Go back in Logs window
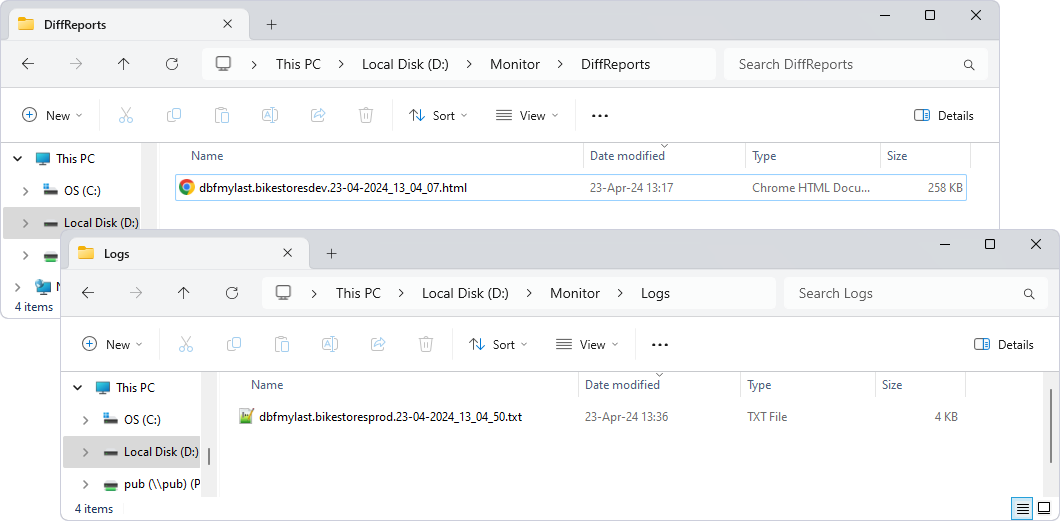Viewport: 1060px width, 521px height. [88, 293]
